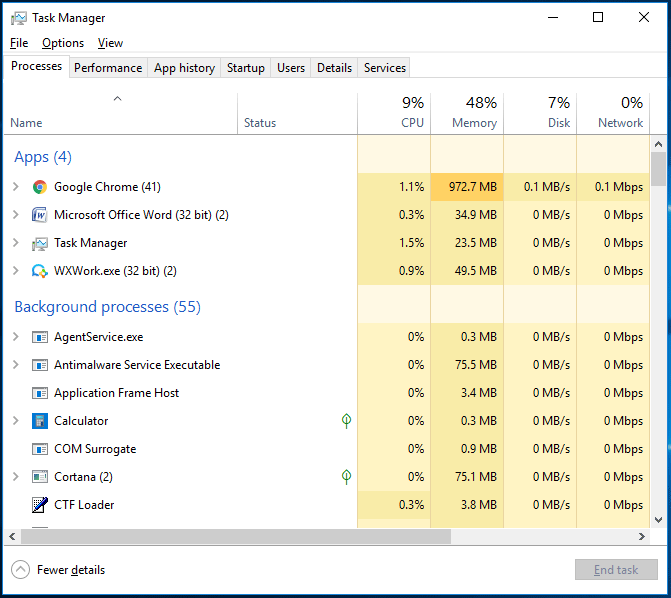The width and height of the screenshot is (671, 598).
Task: Switch to the Services tab
Action: coord(384,68)
